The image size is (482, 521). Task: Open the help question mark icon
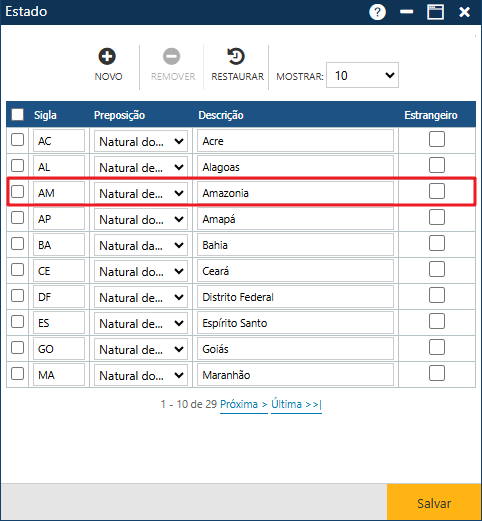click(377, 12)
